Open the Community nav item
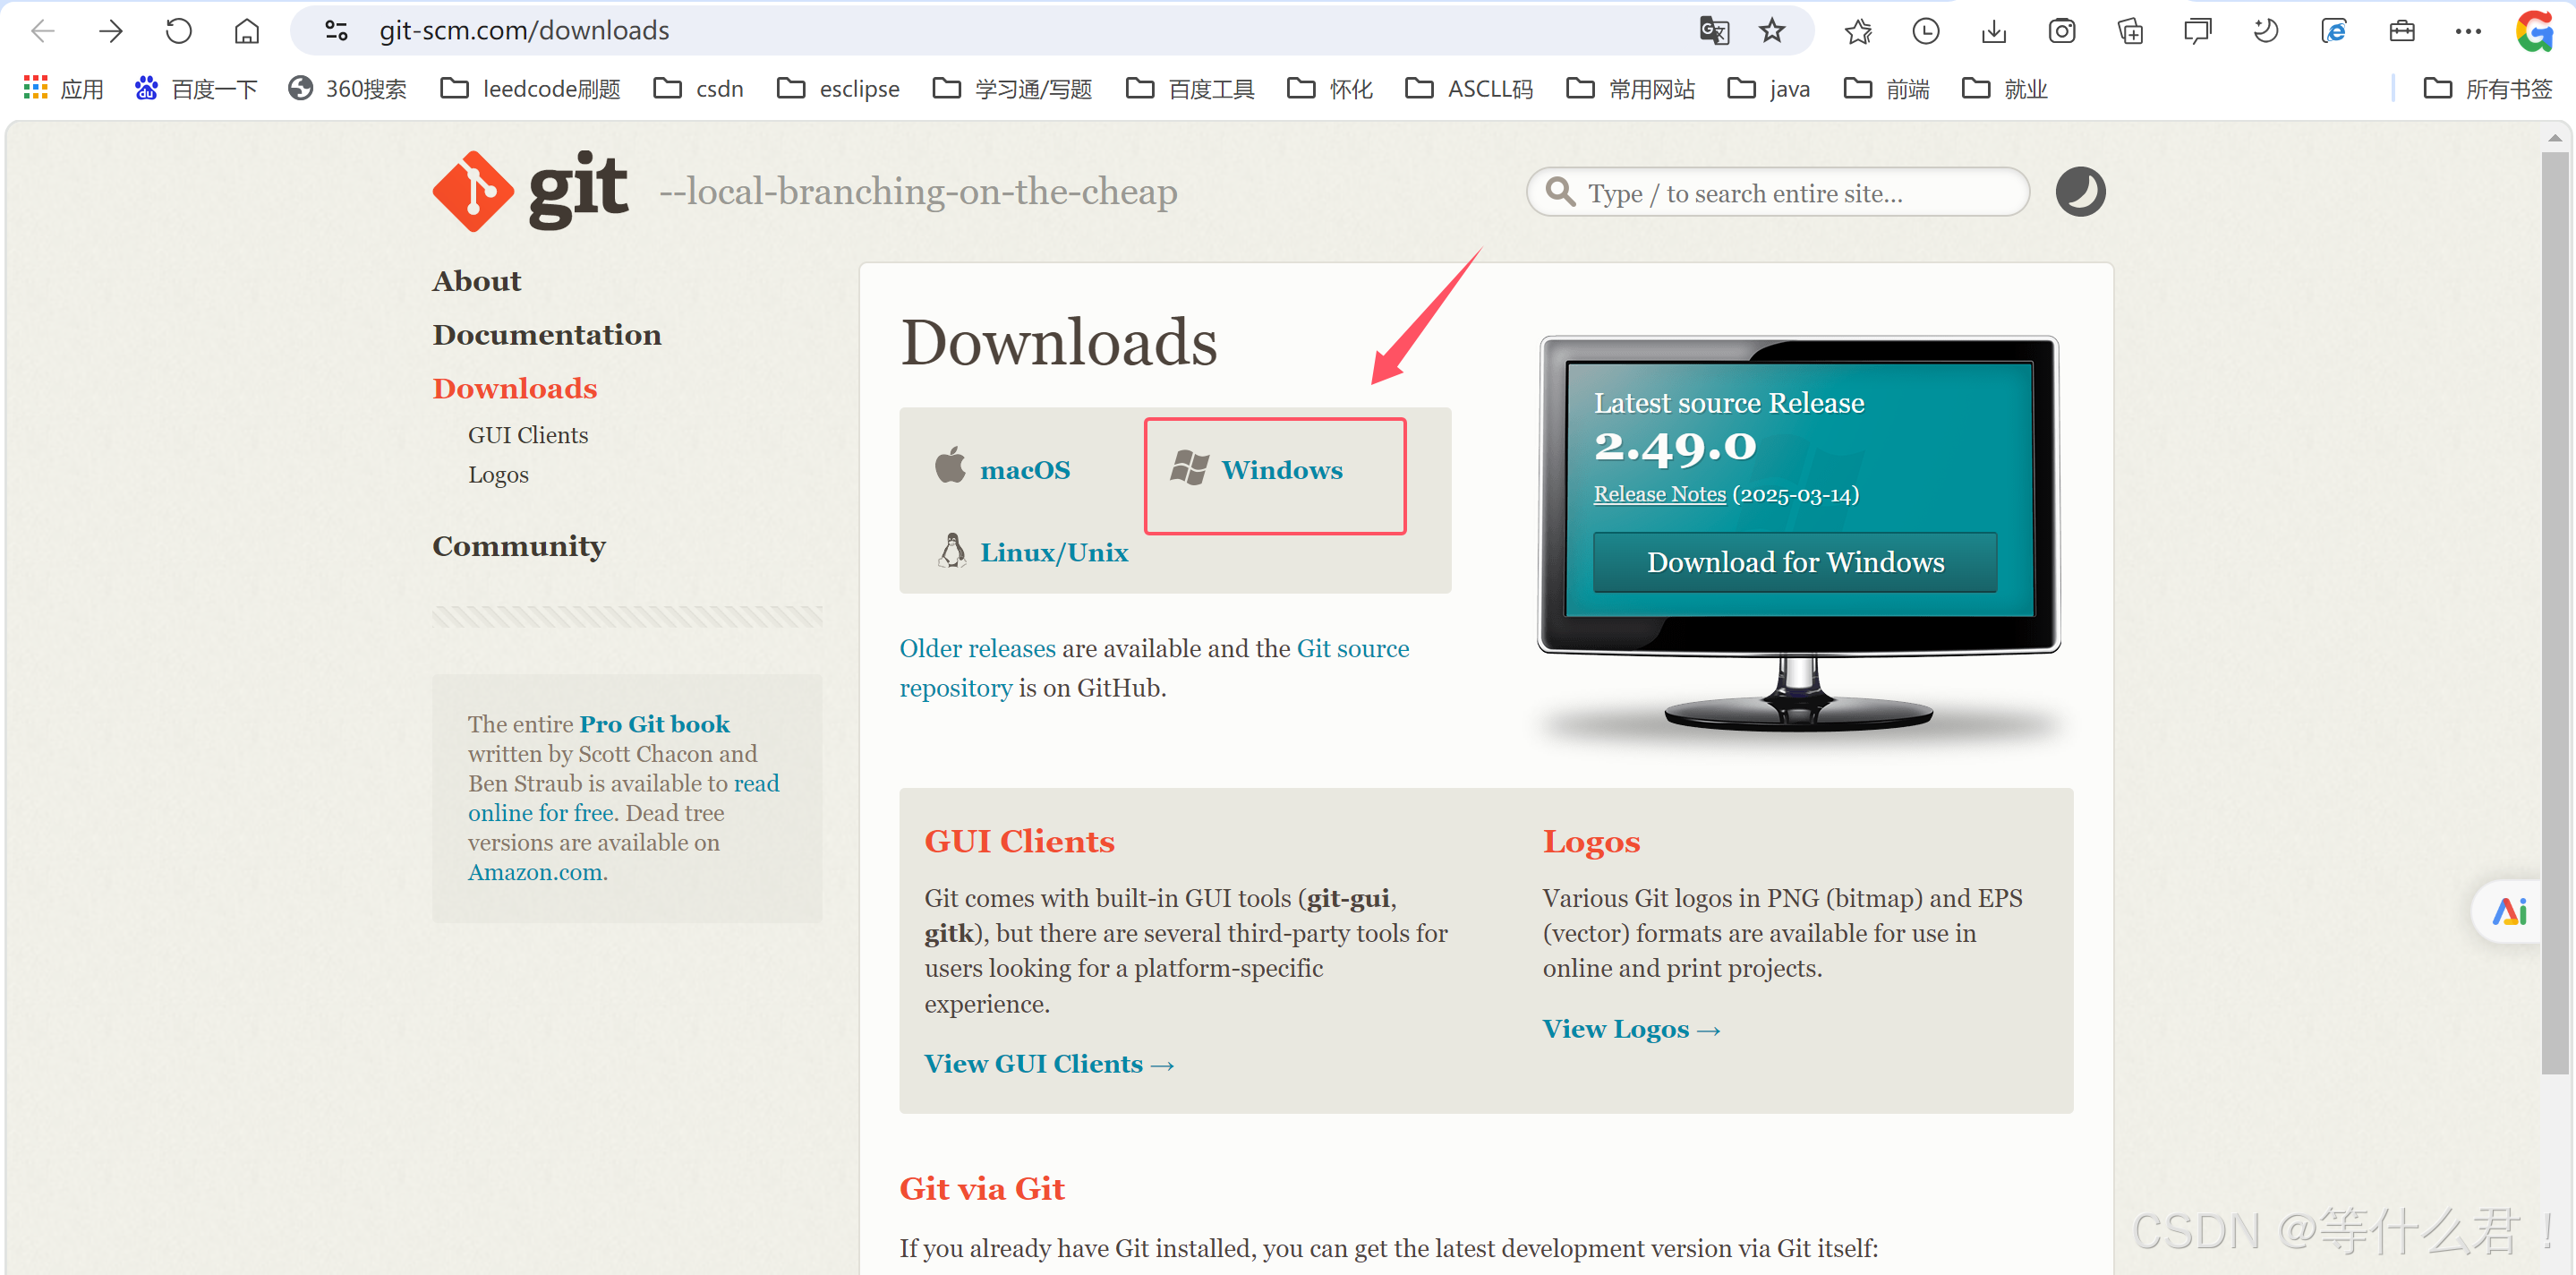Image resolution: width=2576 pixels, height=1275 pixels. [518, 546]
